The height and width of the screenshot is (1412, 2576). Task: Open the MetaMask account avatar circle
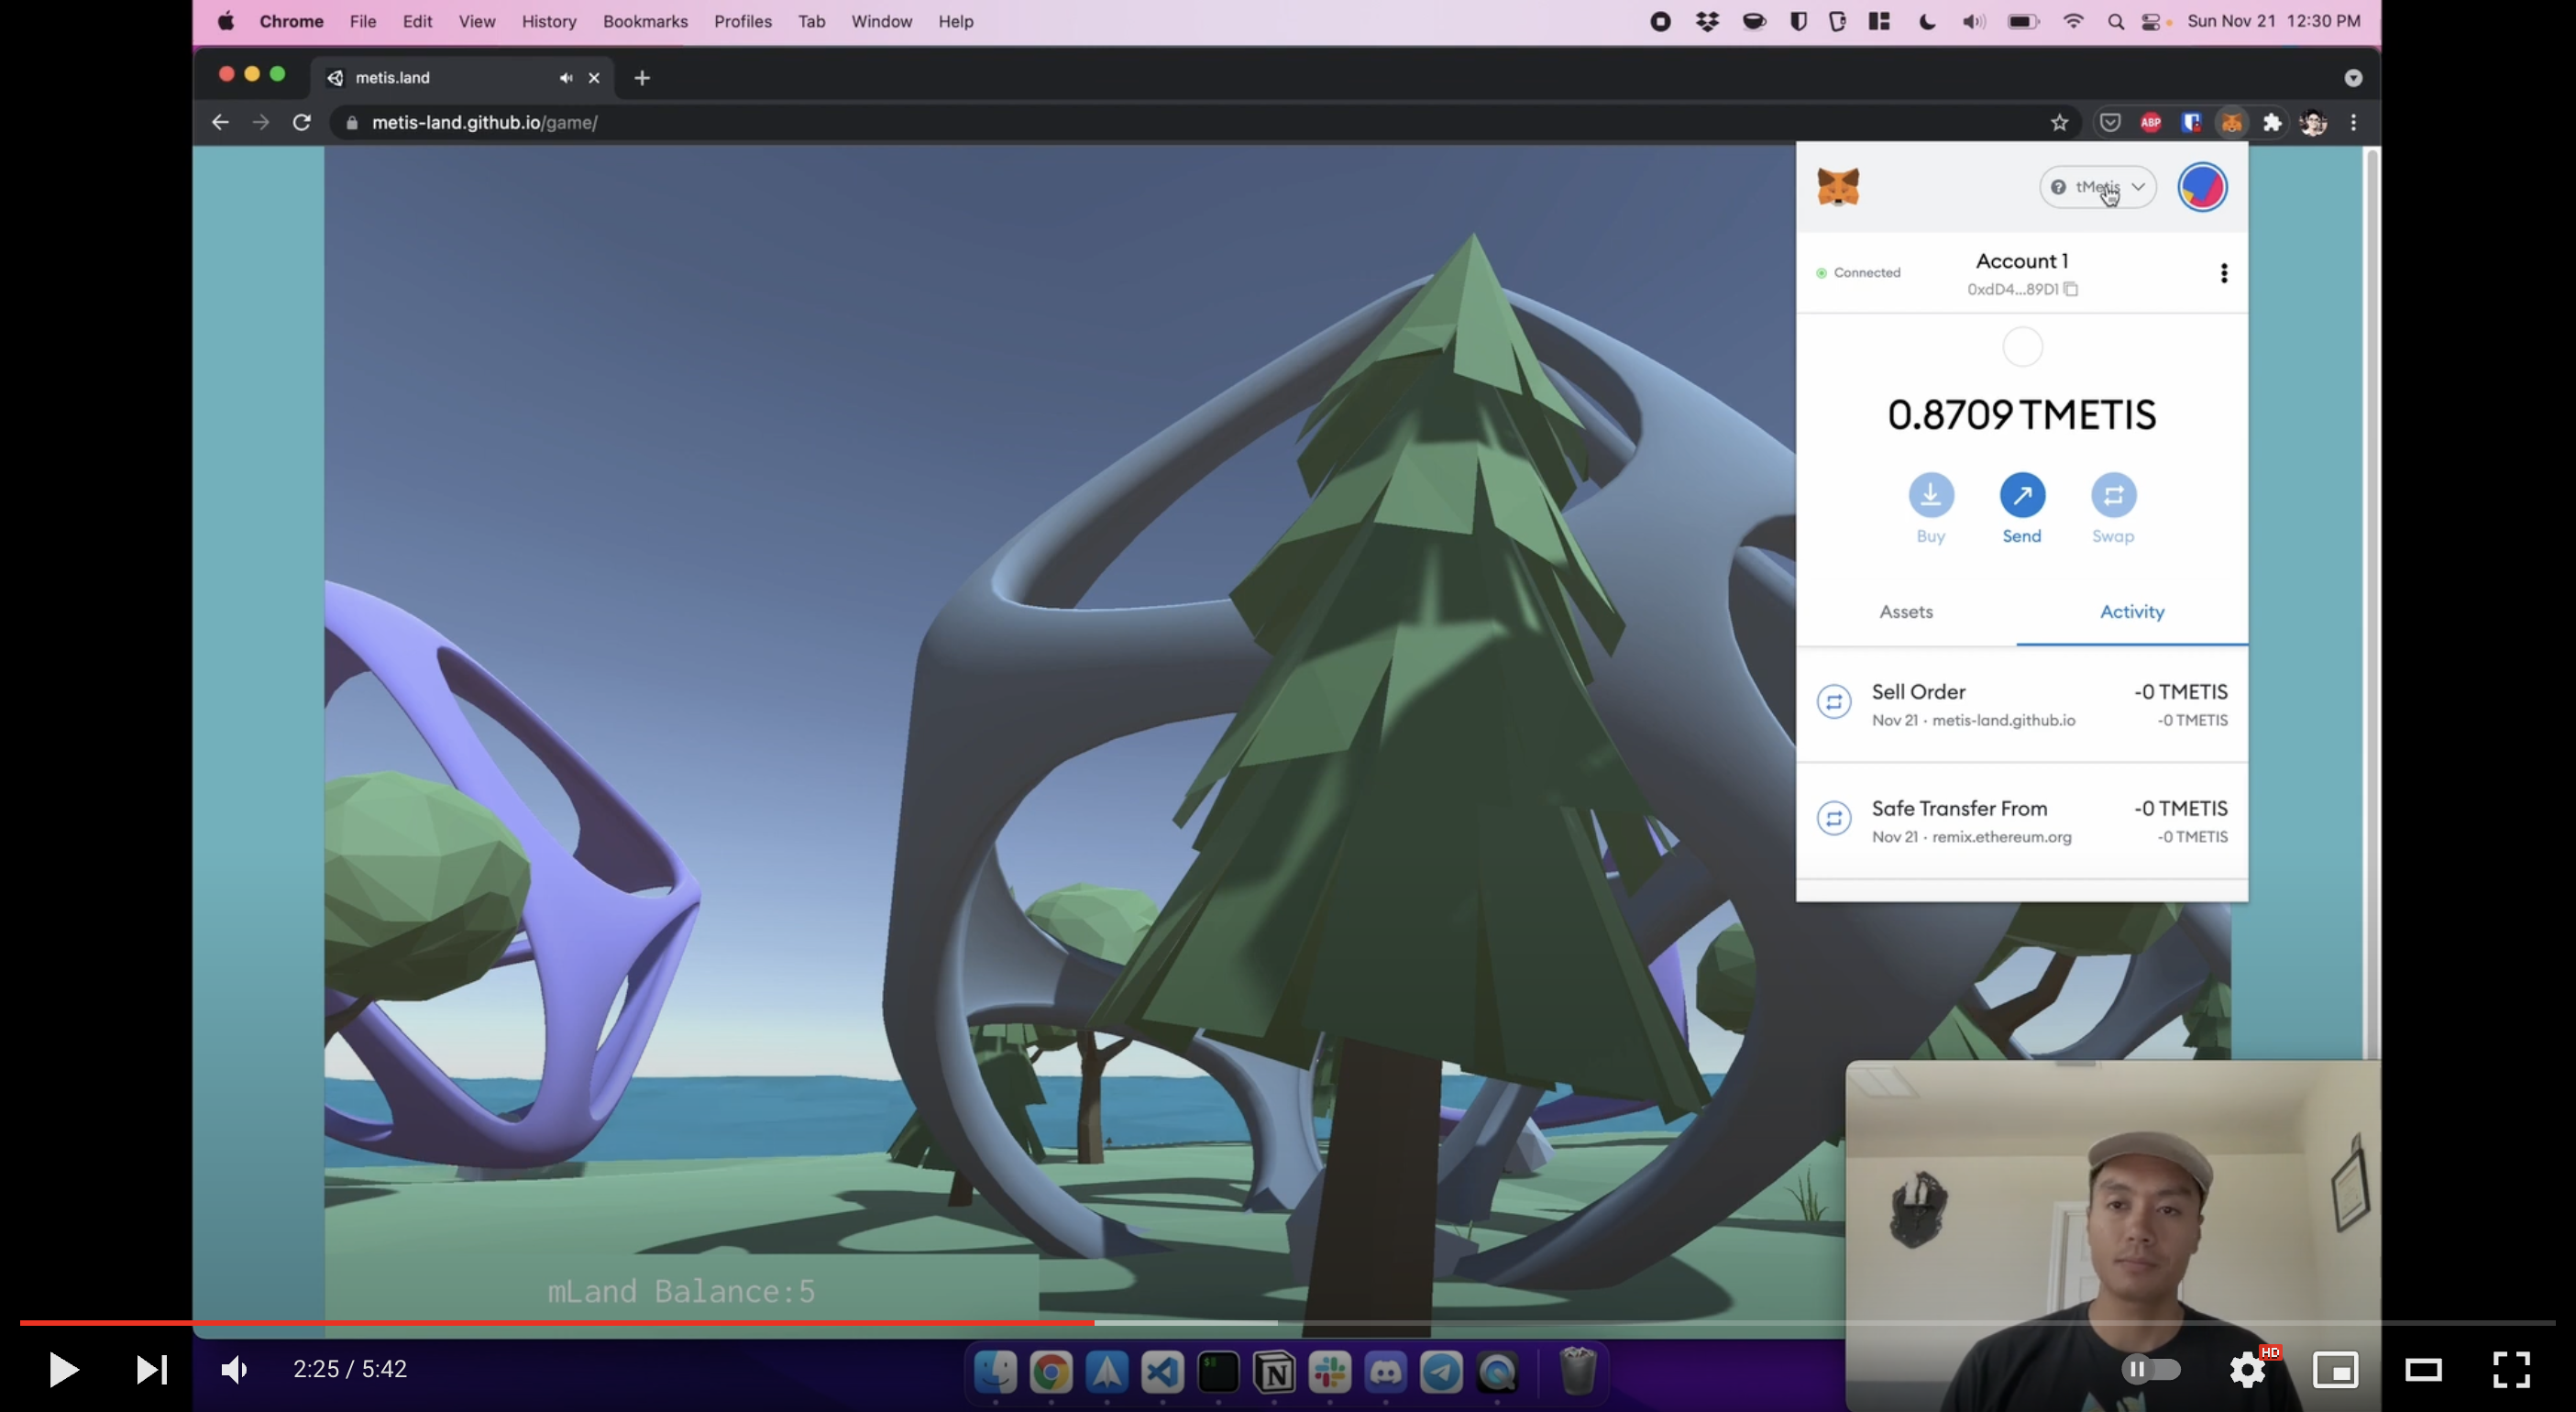click(x=2201, y=187)
